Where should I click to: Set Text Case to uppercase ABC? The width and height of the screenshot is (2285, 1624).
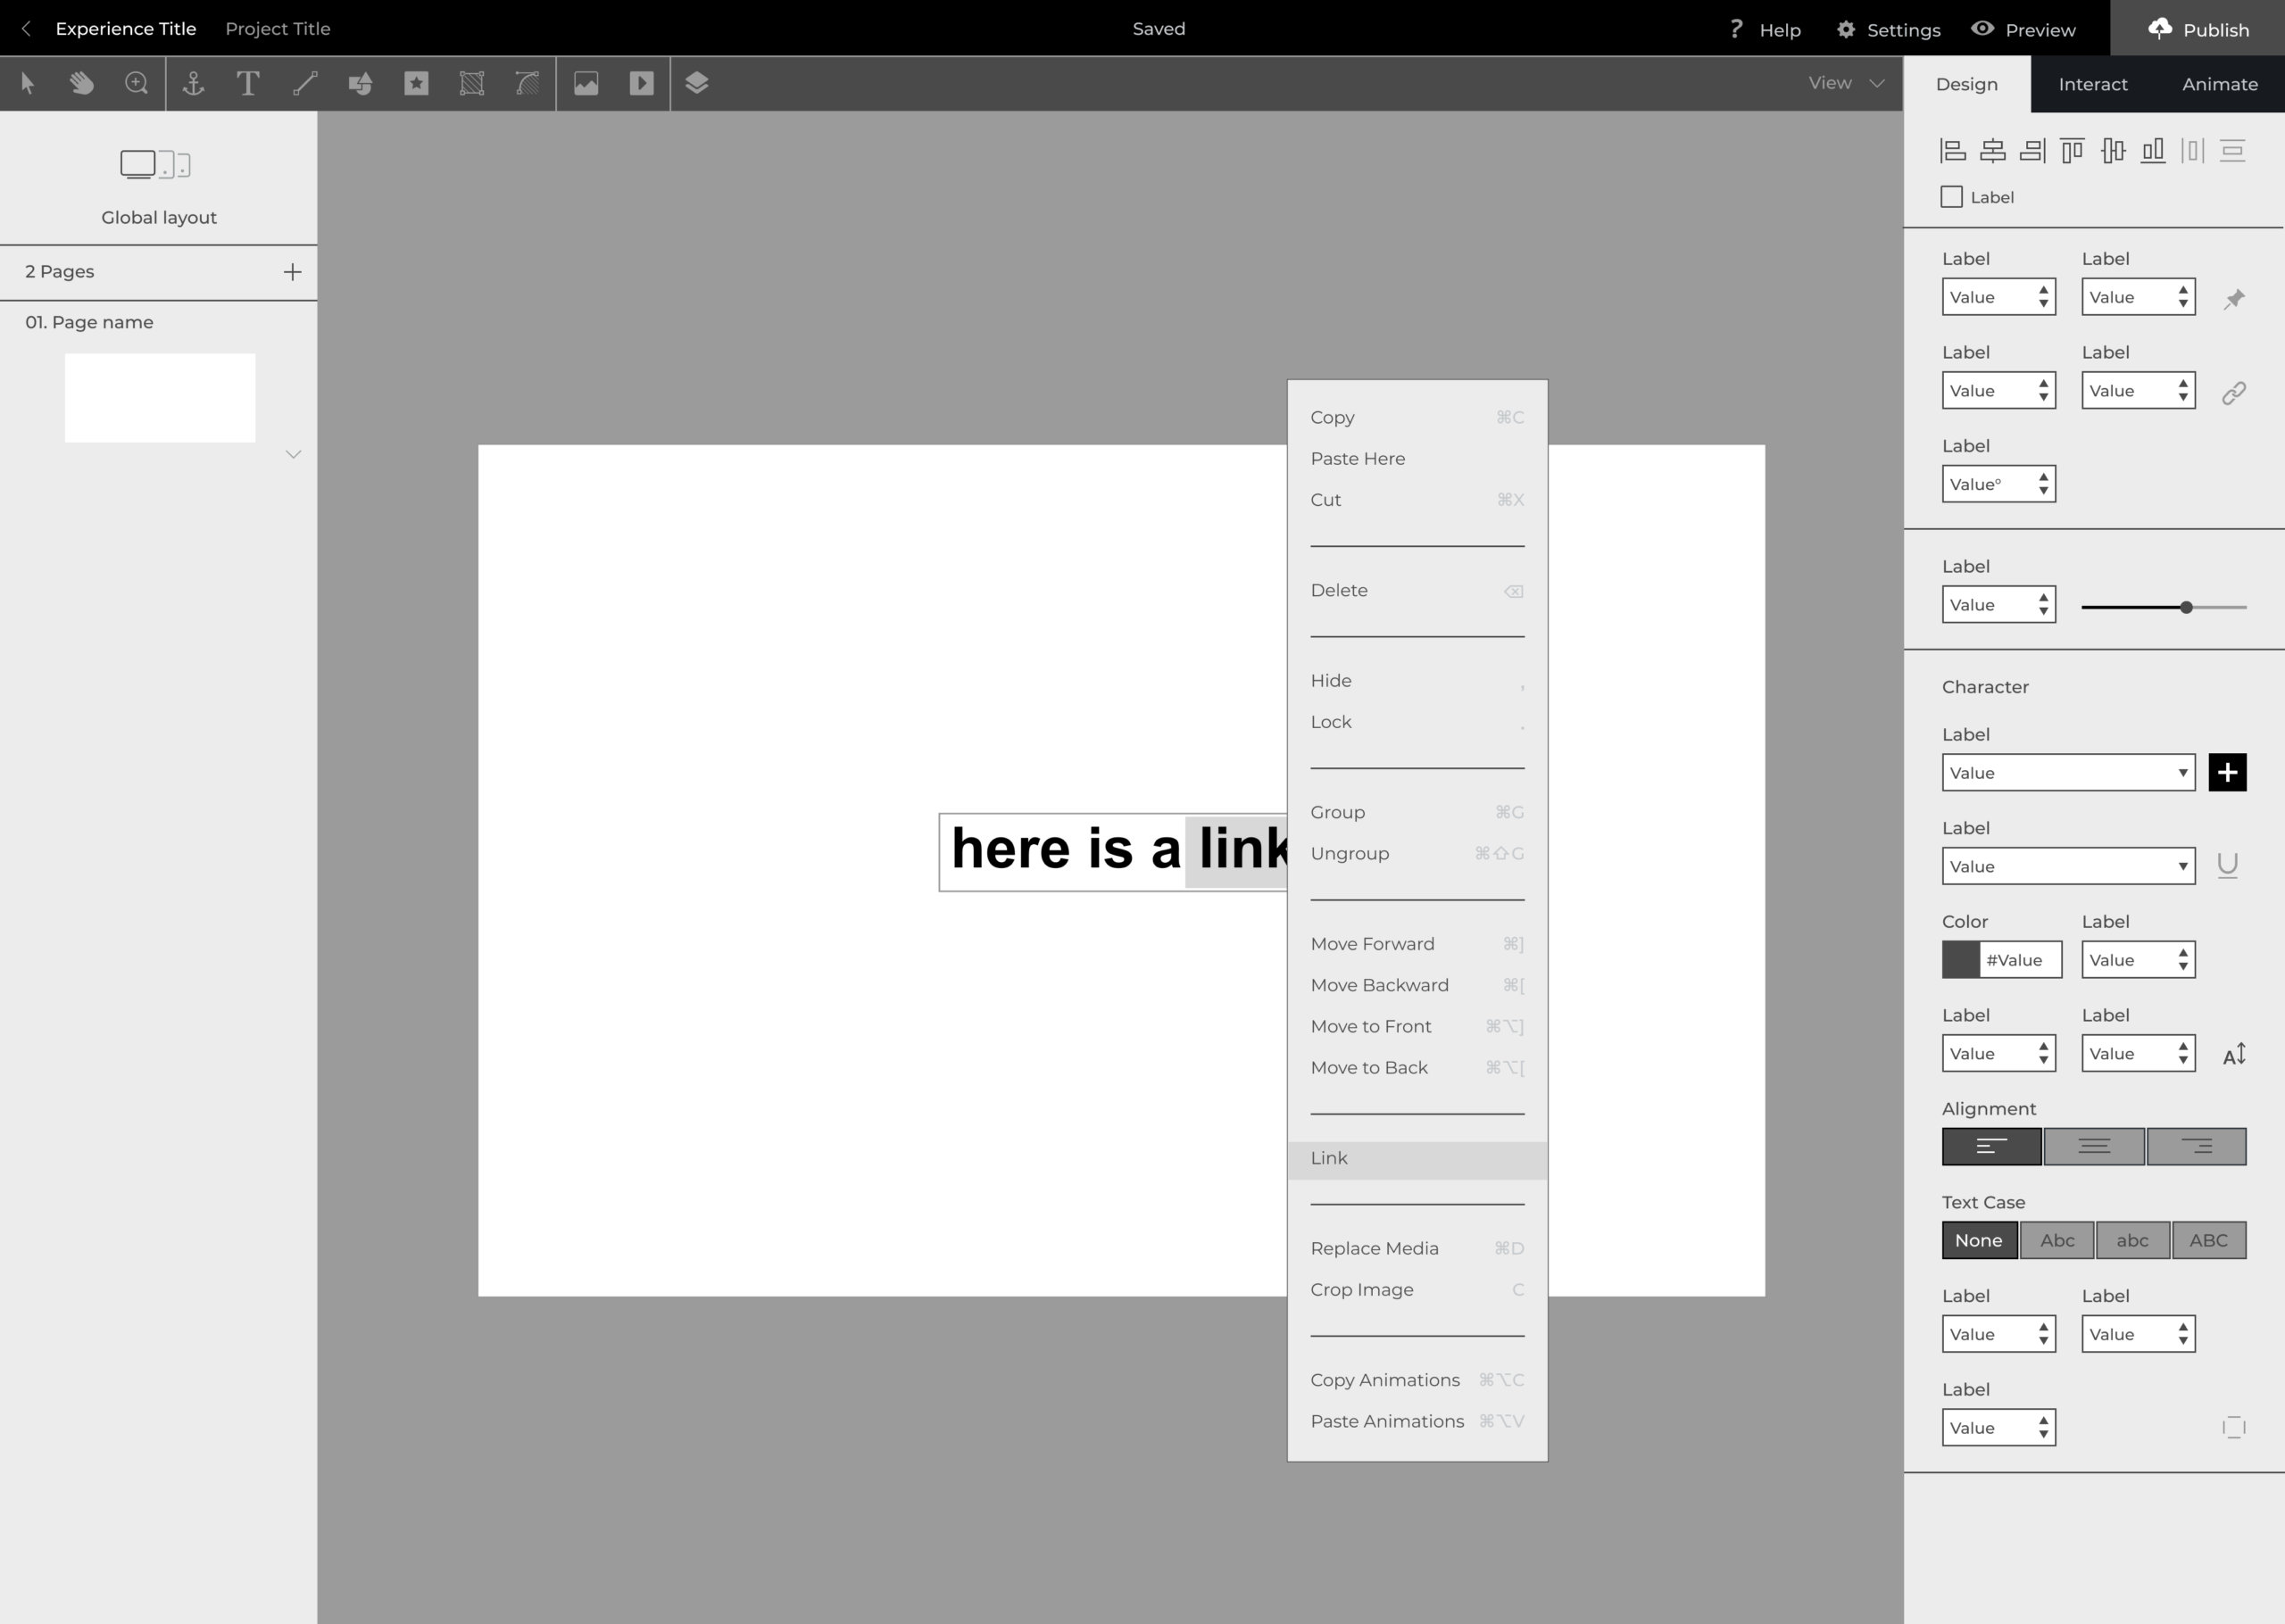point(2209,1240)
